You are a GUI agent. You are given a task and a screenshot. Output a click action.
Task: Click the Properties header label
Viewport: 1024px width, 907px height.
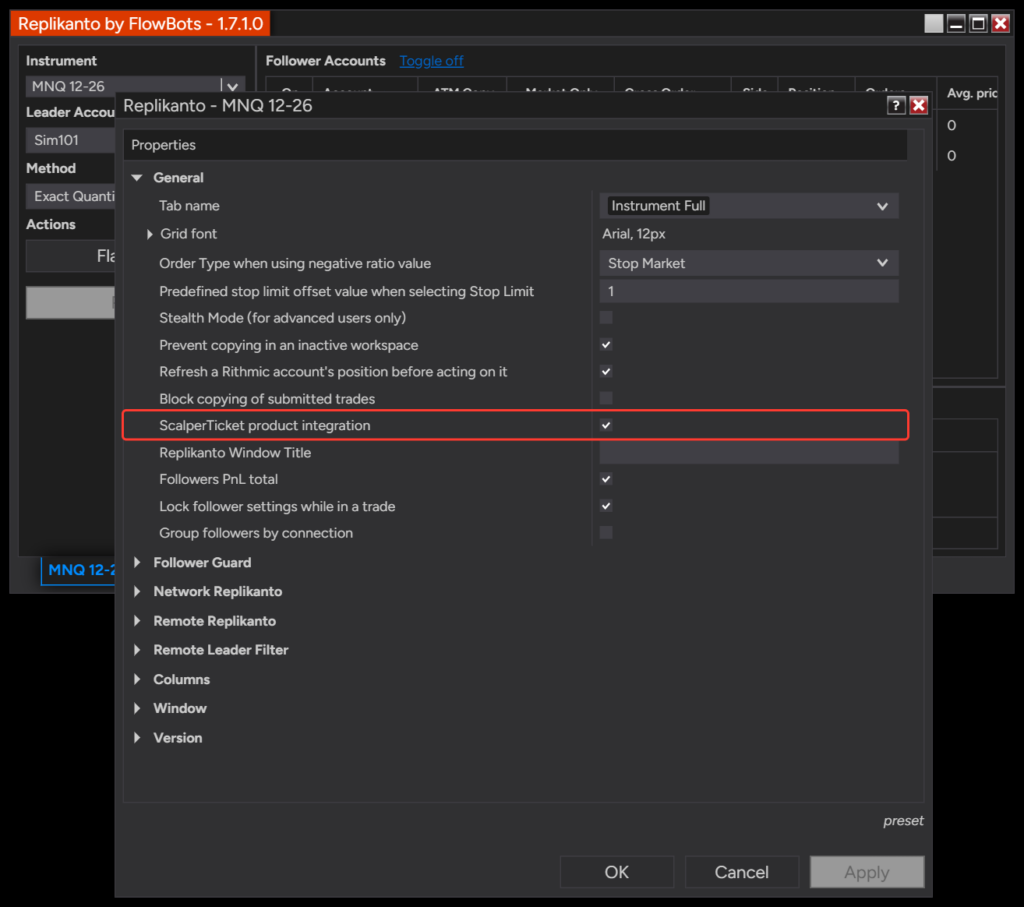pos(163,145)
